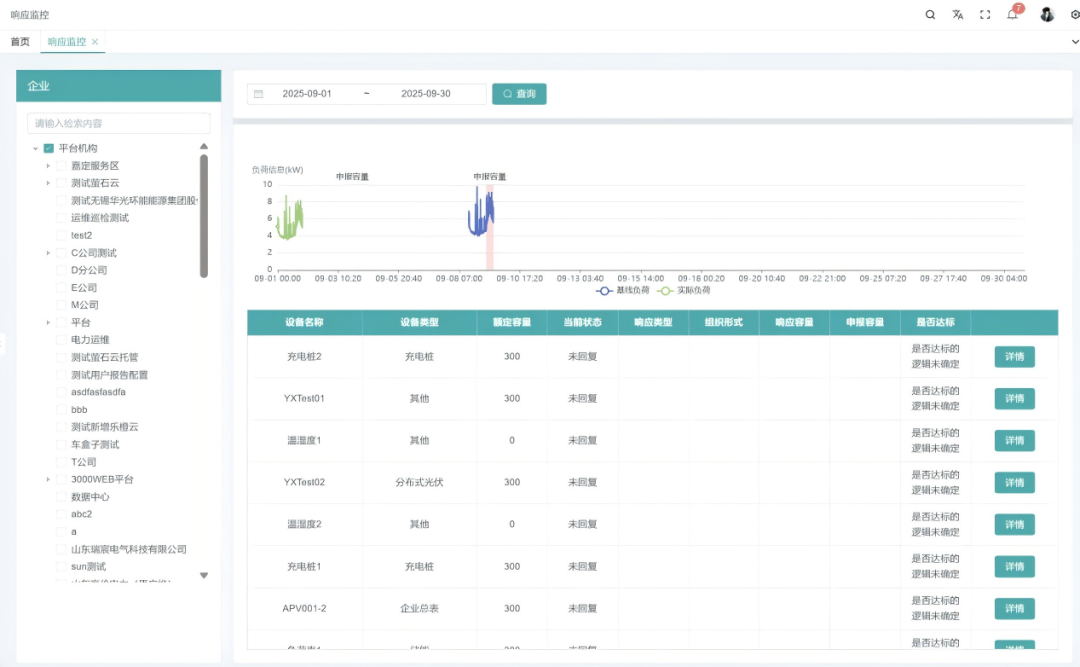Viewport: 1080px width, 667px height.
Task: Focus the enterprise search input field
Action: pyautogui.click(x=118, y=123)
